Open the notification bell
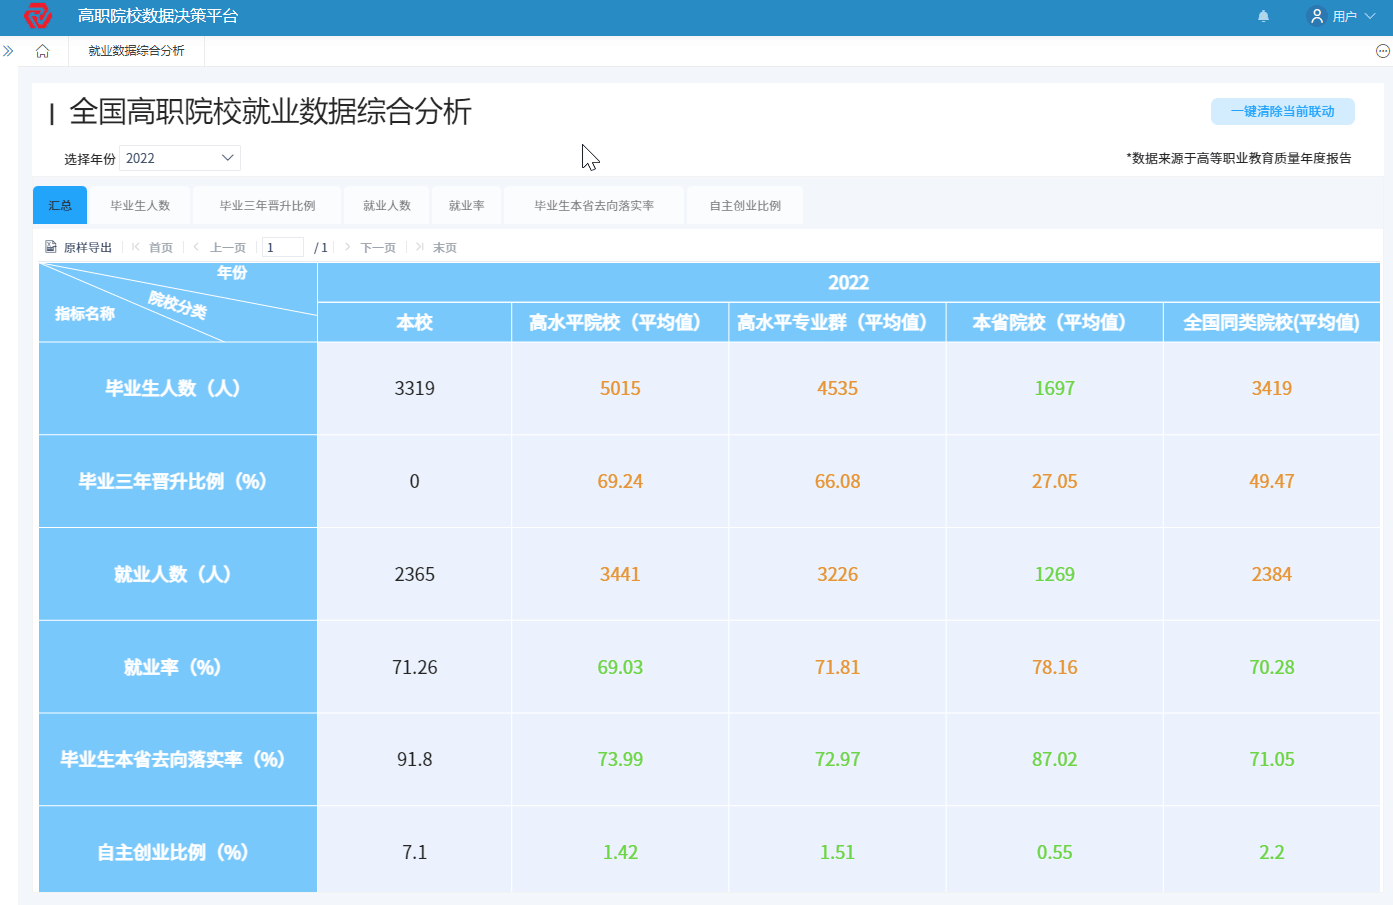The height and width of the screenshot is (905, 1393). (1263, 15)
